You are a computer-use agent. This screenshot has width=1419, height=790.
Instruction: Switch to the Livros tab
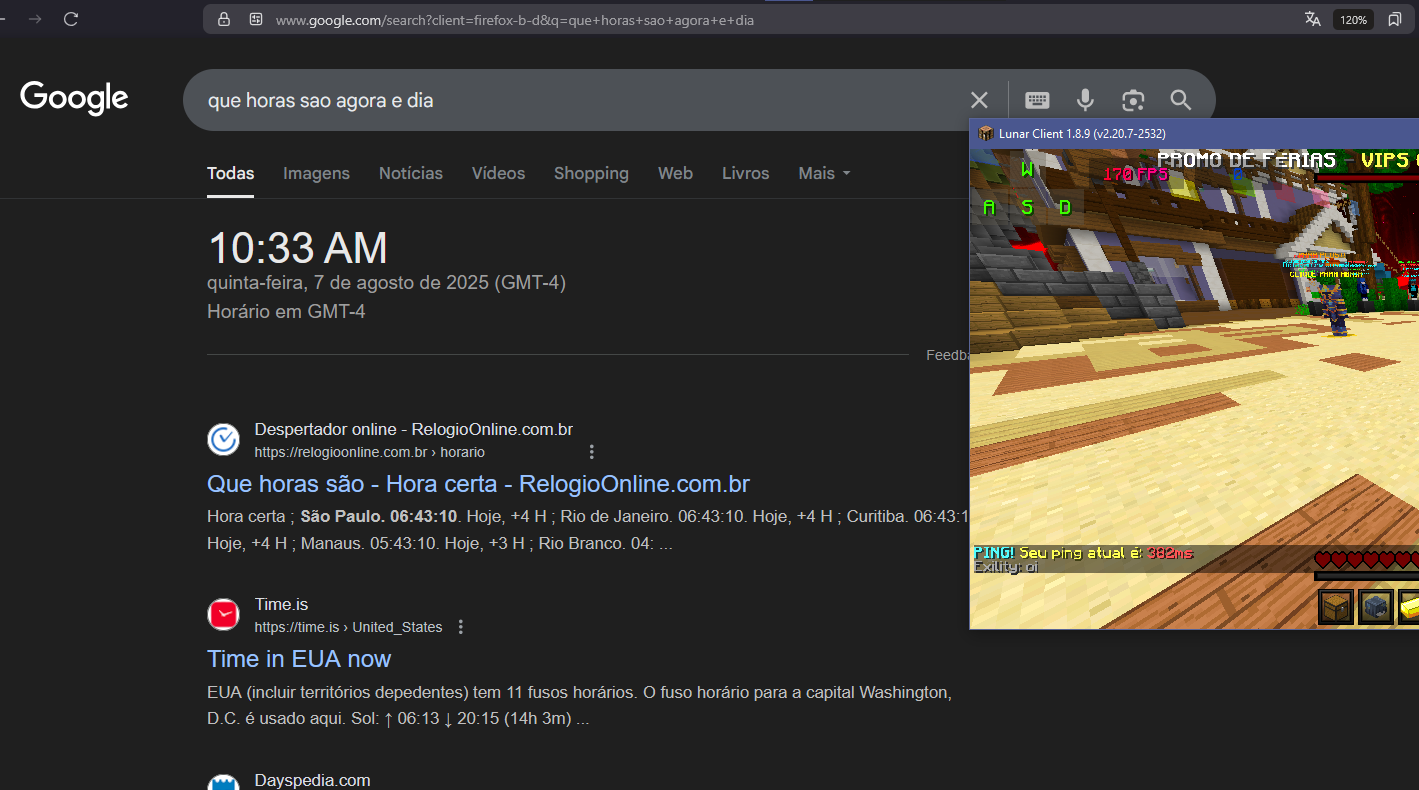tap(745, 173)
